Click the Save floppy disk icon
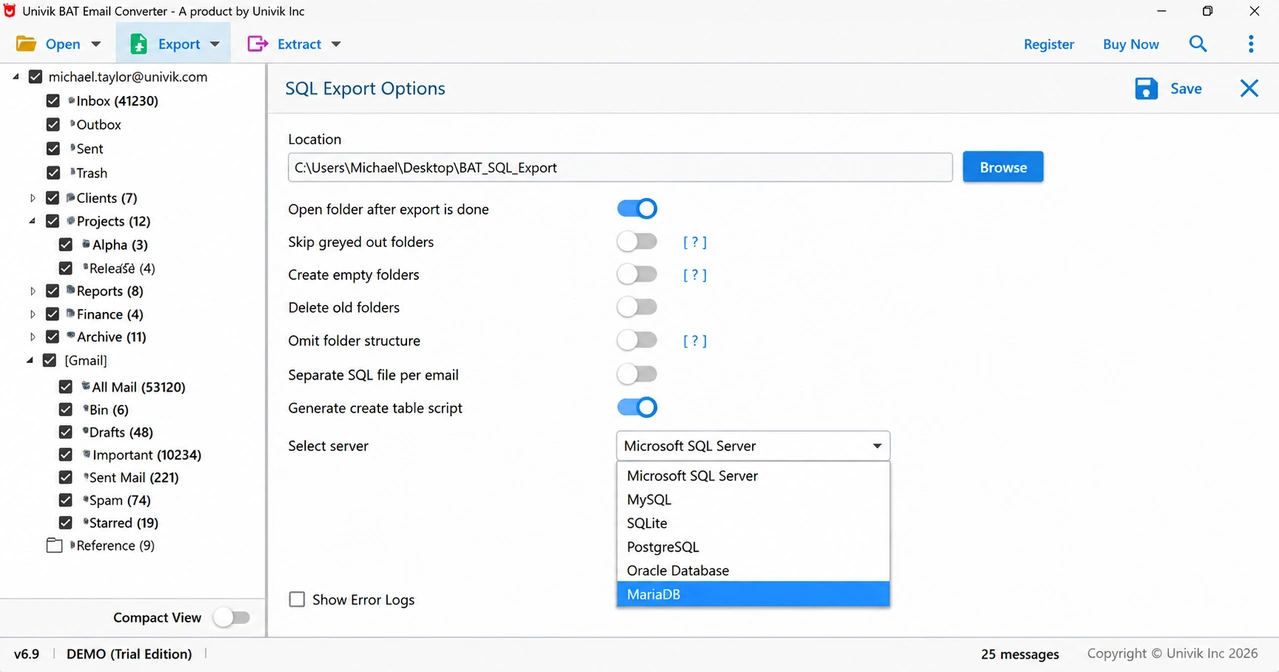 1146,89
